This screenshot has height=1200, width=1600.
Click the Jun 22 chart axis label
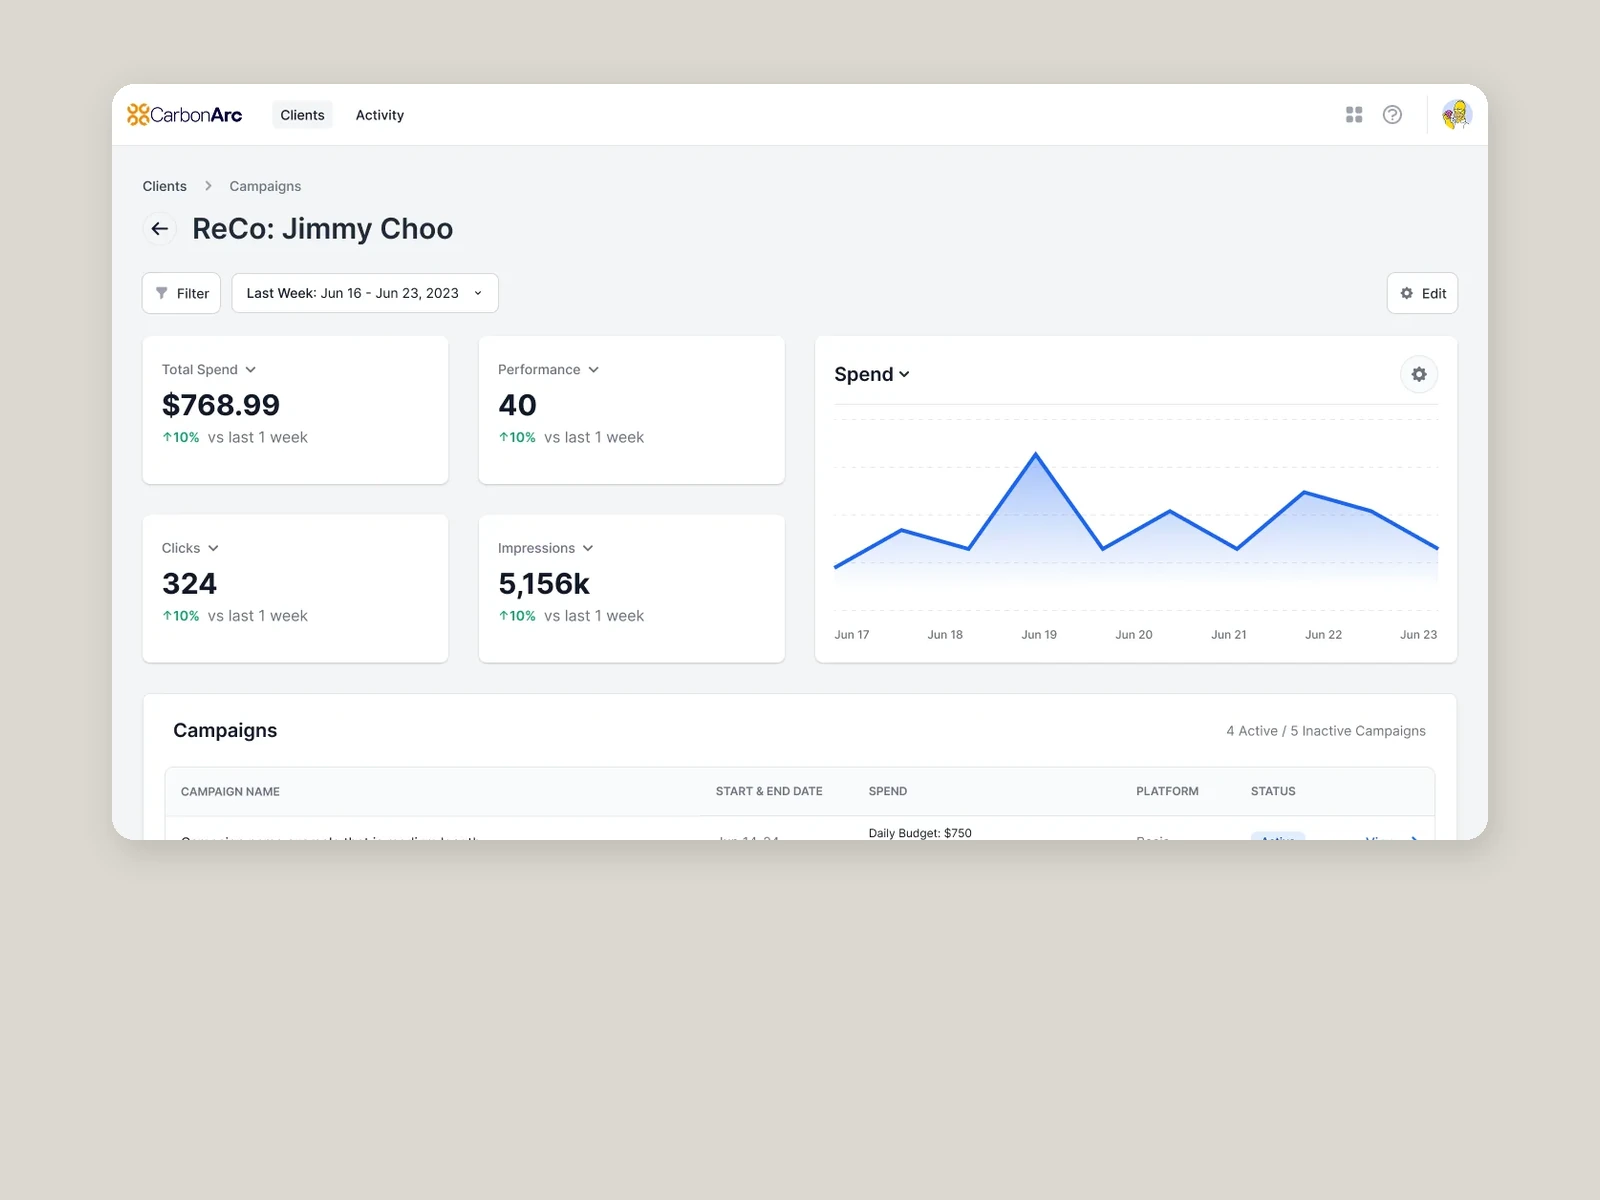[x=1323, y=635]
